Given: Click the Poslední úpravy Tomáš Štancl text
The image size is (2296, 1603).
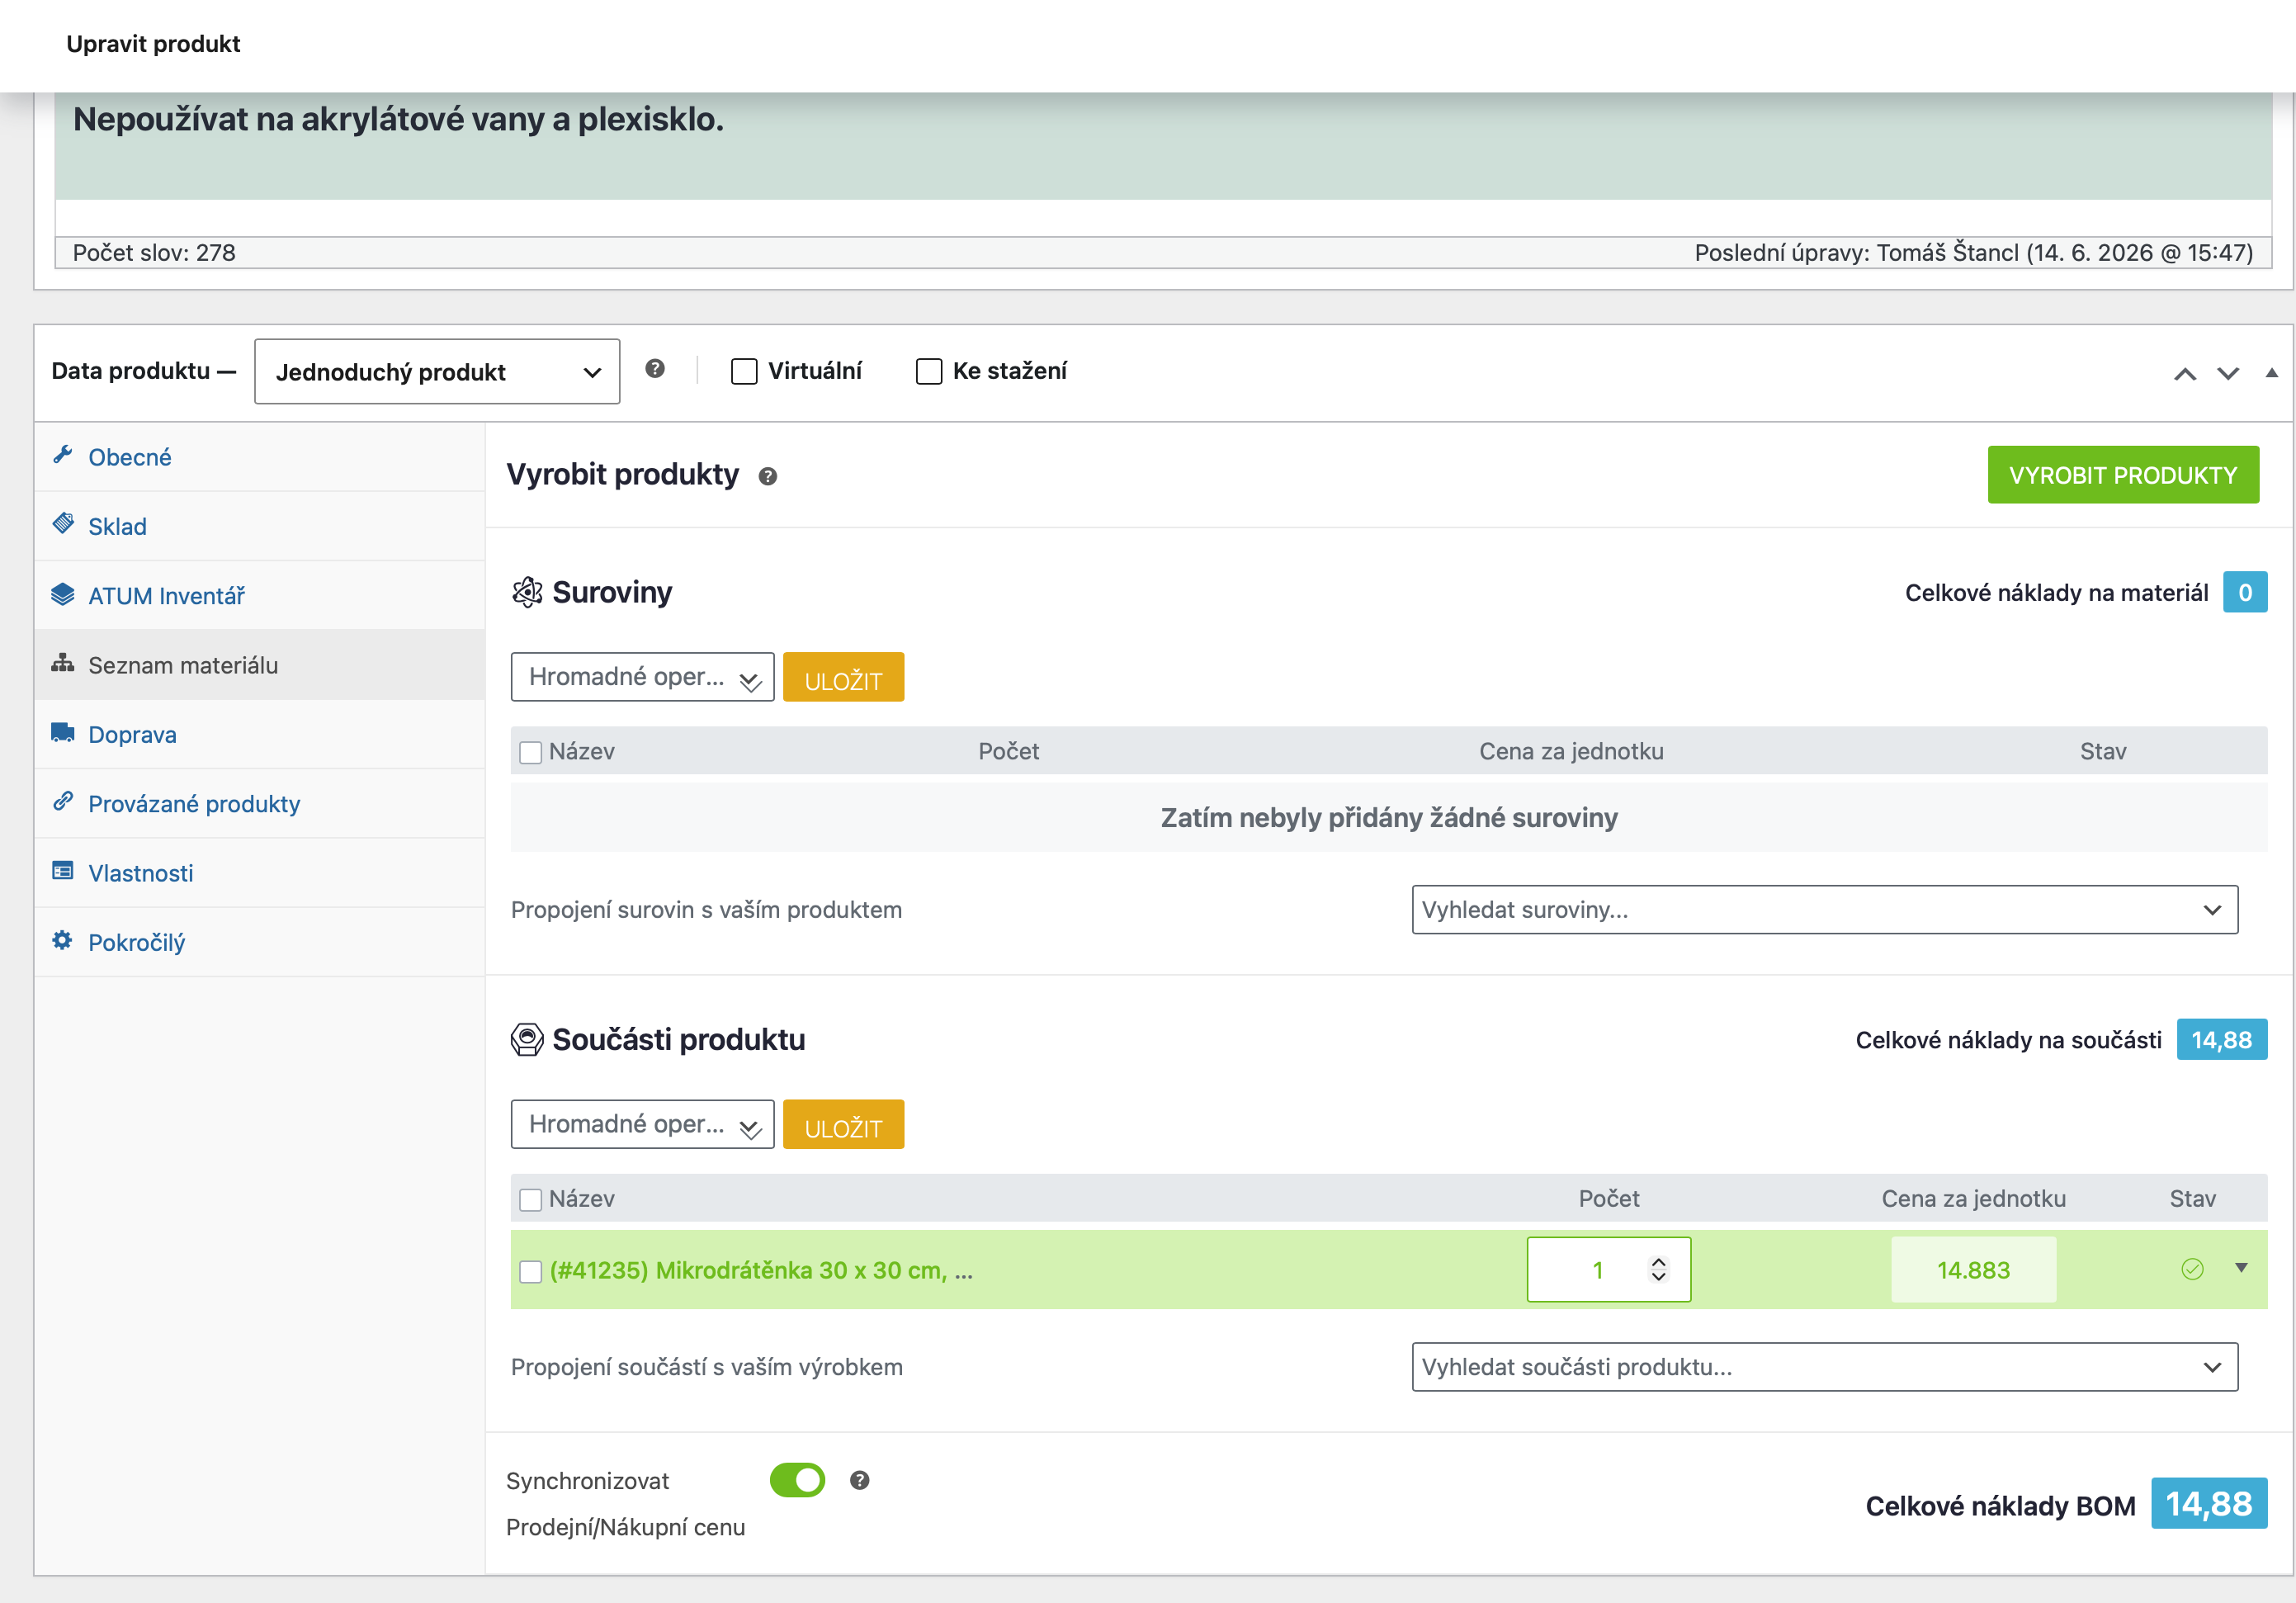Looking at the screenshot, I should pyautogui.click(x=1973, y=252).
